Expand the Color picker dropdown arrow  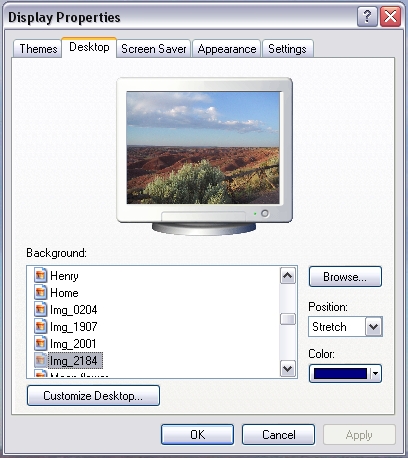point(375,373)
